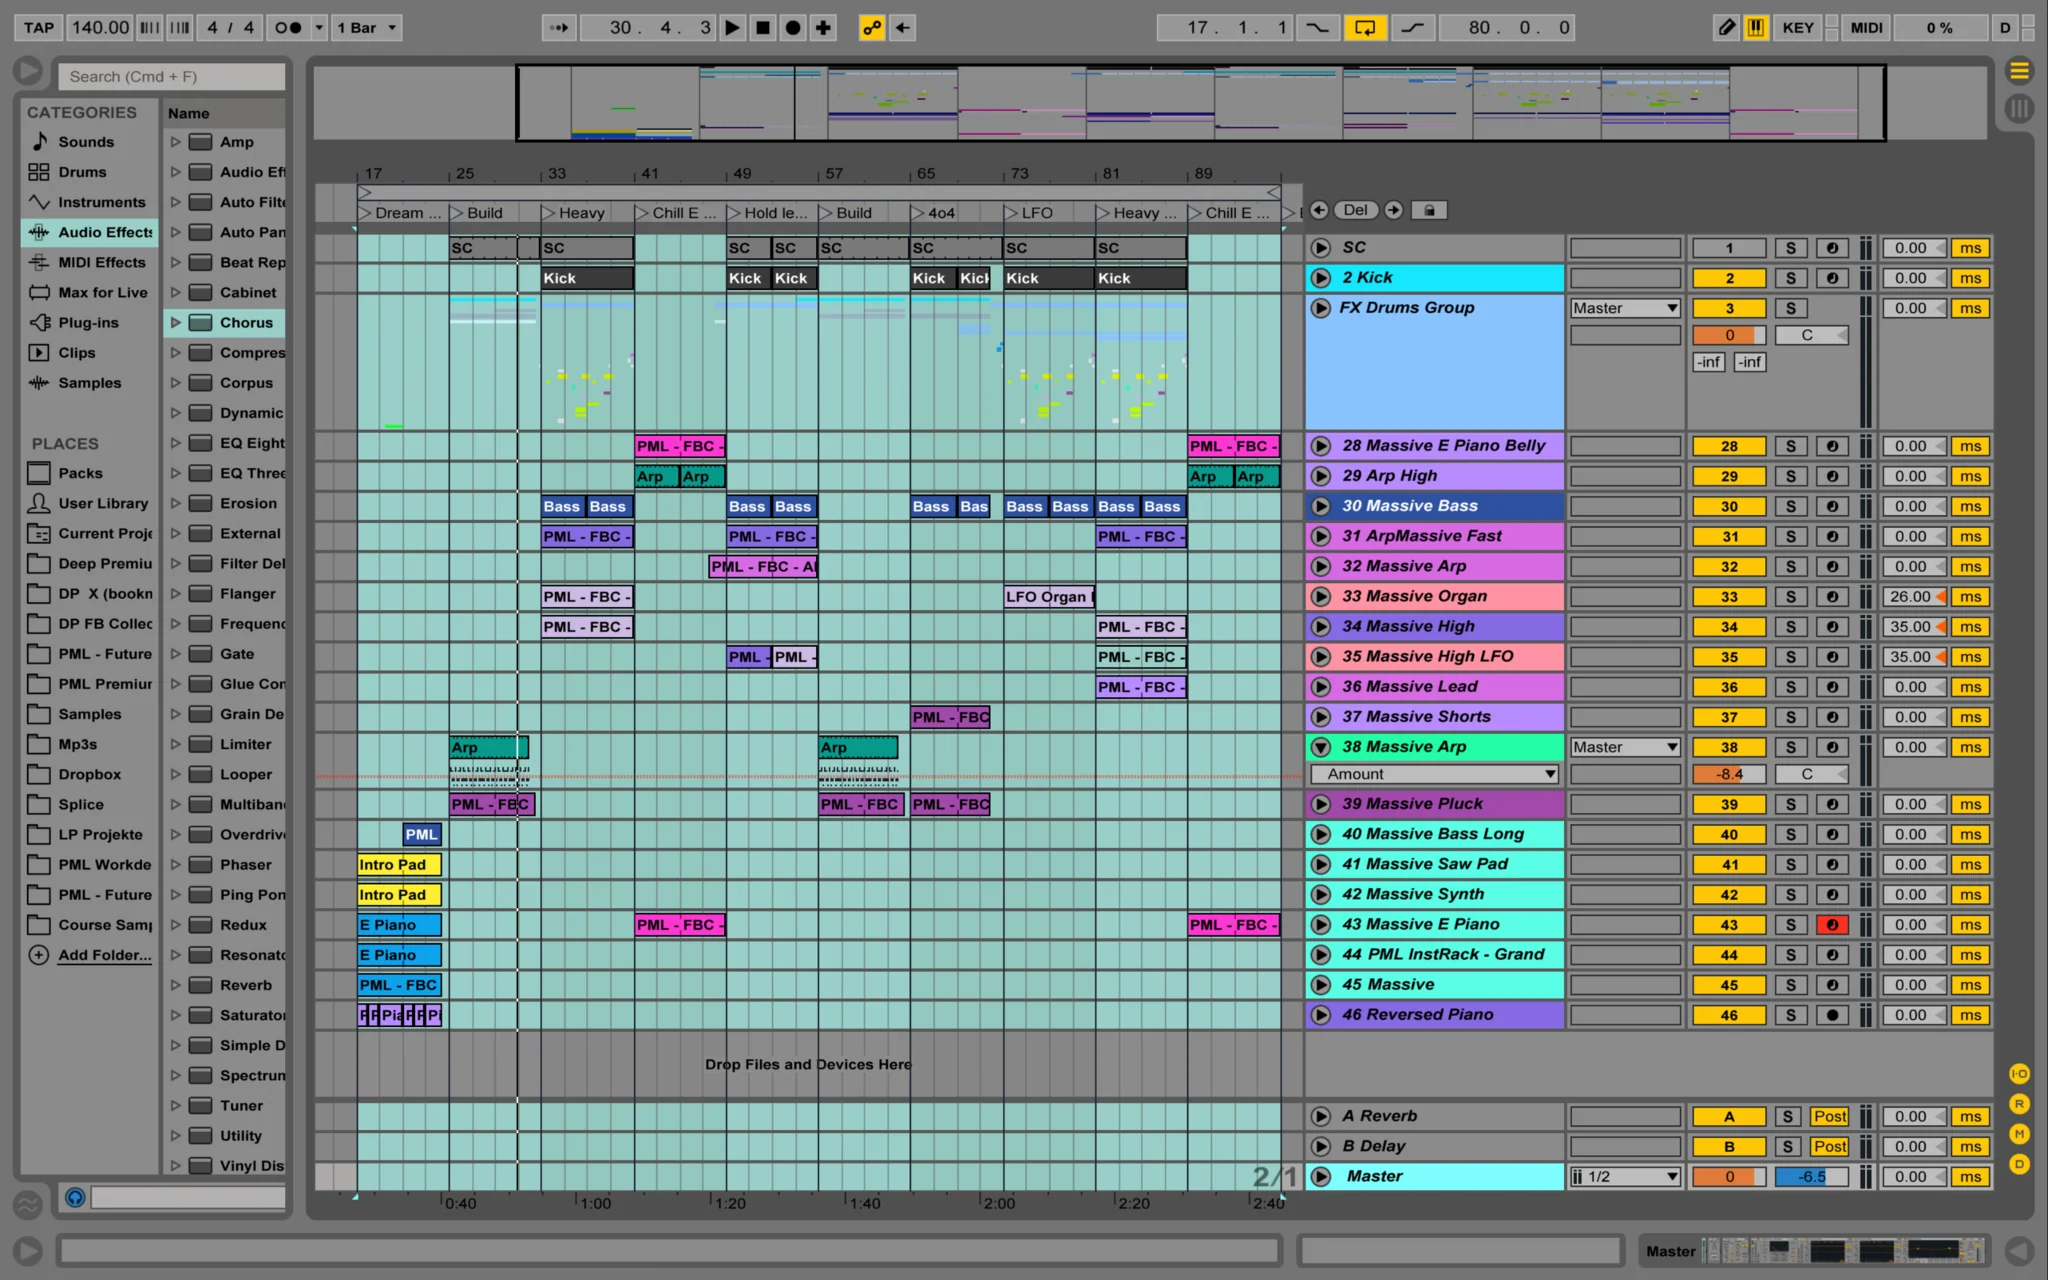Expand the Amp device folder

175,142
